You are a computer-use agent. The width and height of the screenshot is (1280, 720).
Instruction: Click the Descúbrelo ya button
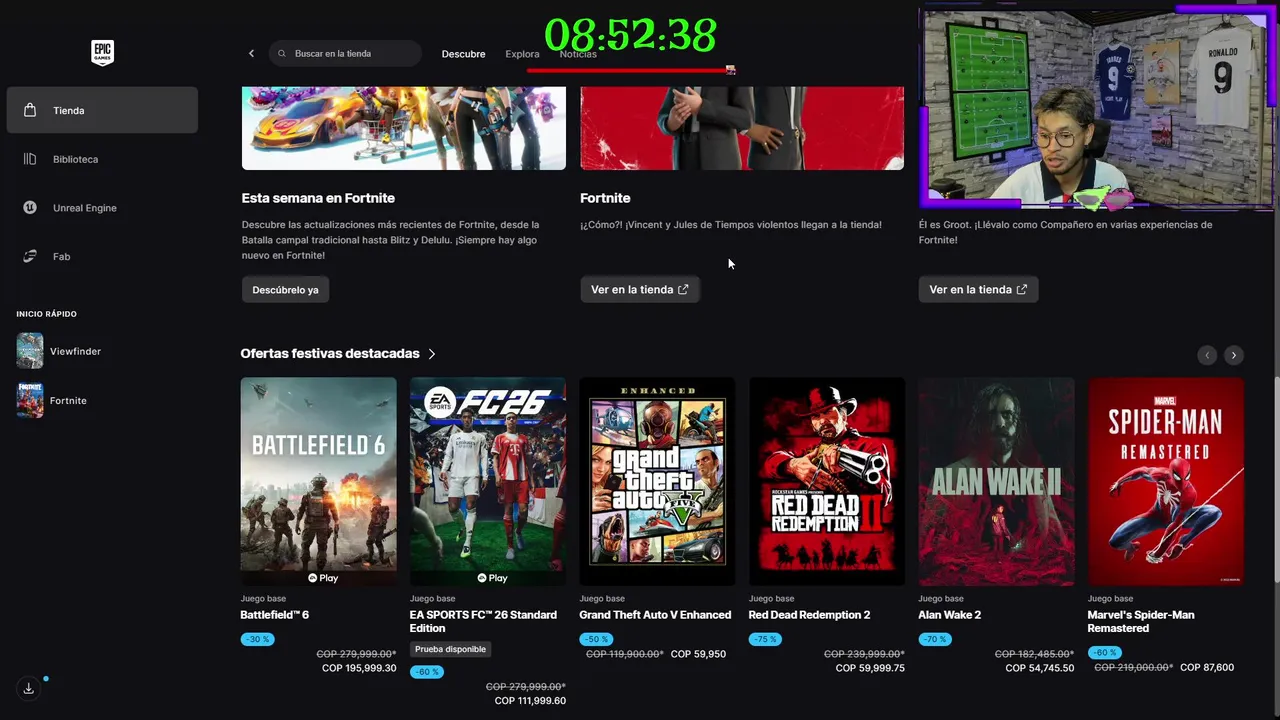tap(285, 289)
